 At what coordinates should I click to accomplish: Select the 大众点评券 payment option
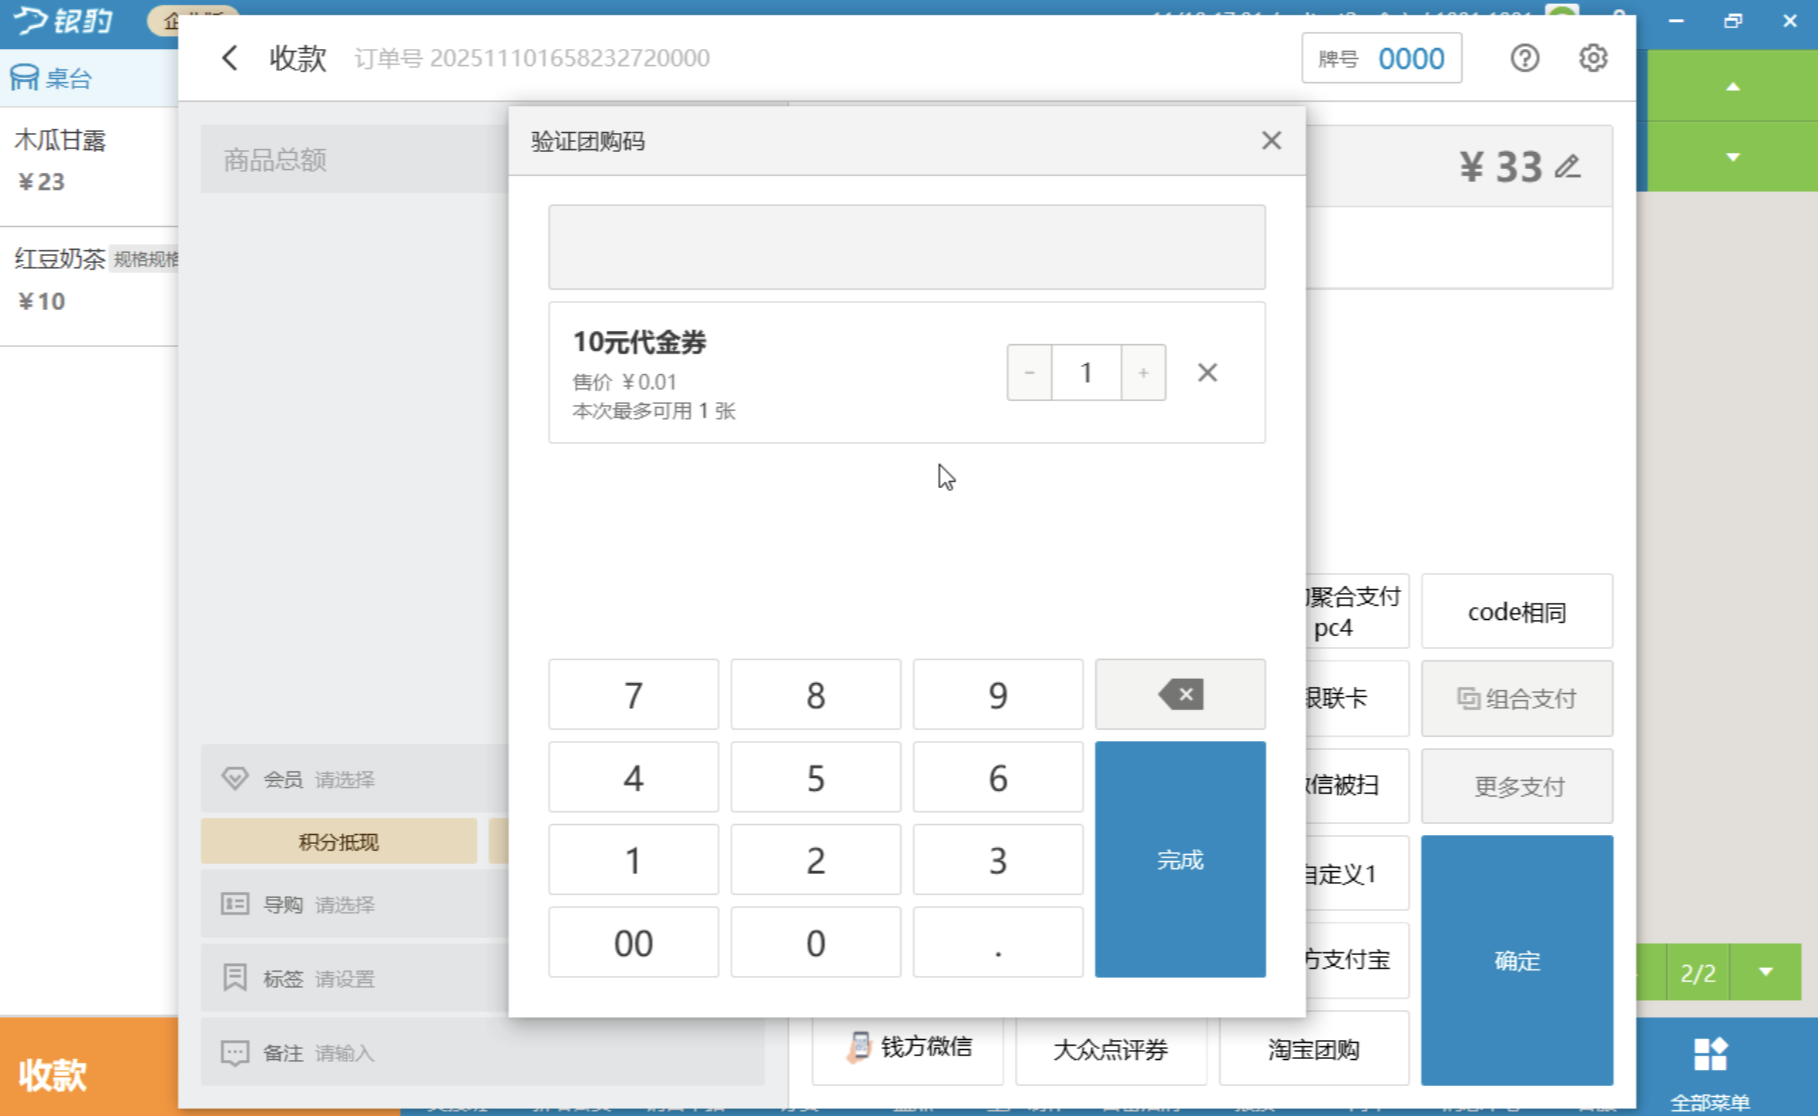coord(1110,1049)
